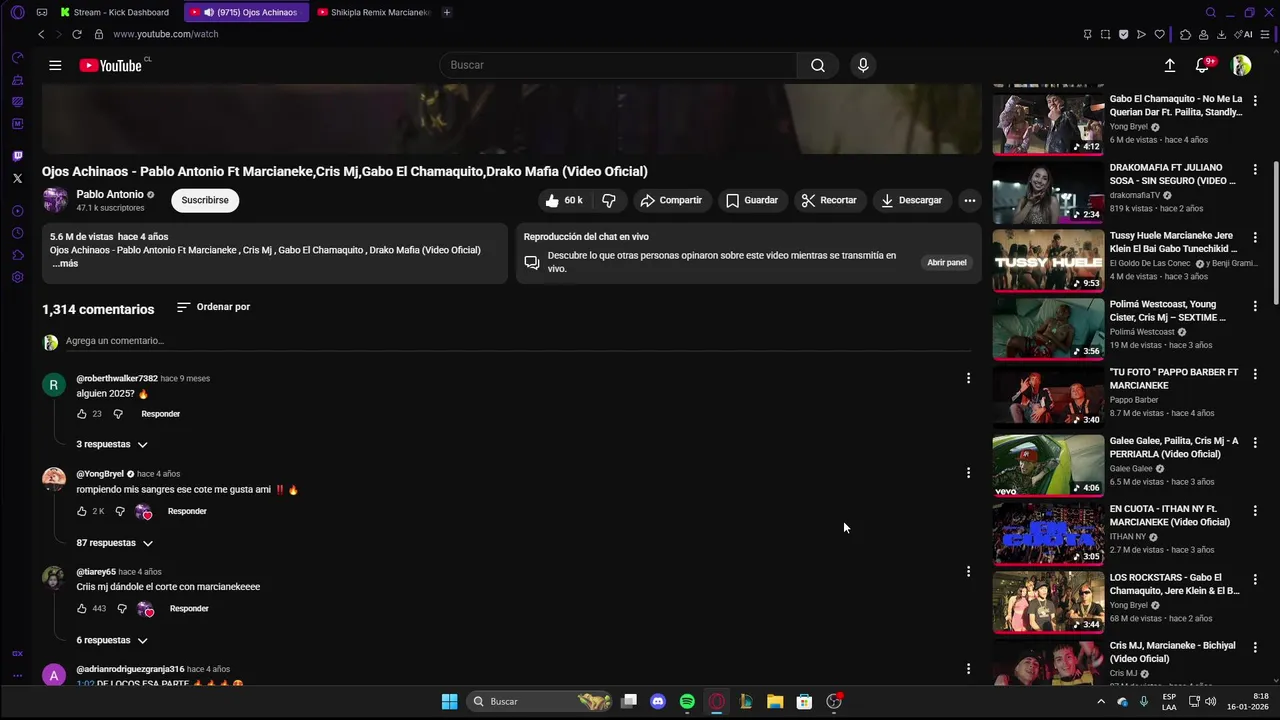
Task: Dislike the Ojos Achinaos video
Action: [609, 200]
